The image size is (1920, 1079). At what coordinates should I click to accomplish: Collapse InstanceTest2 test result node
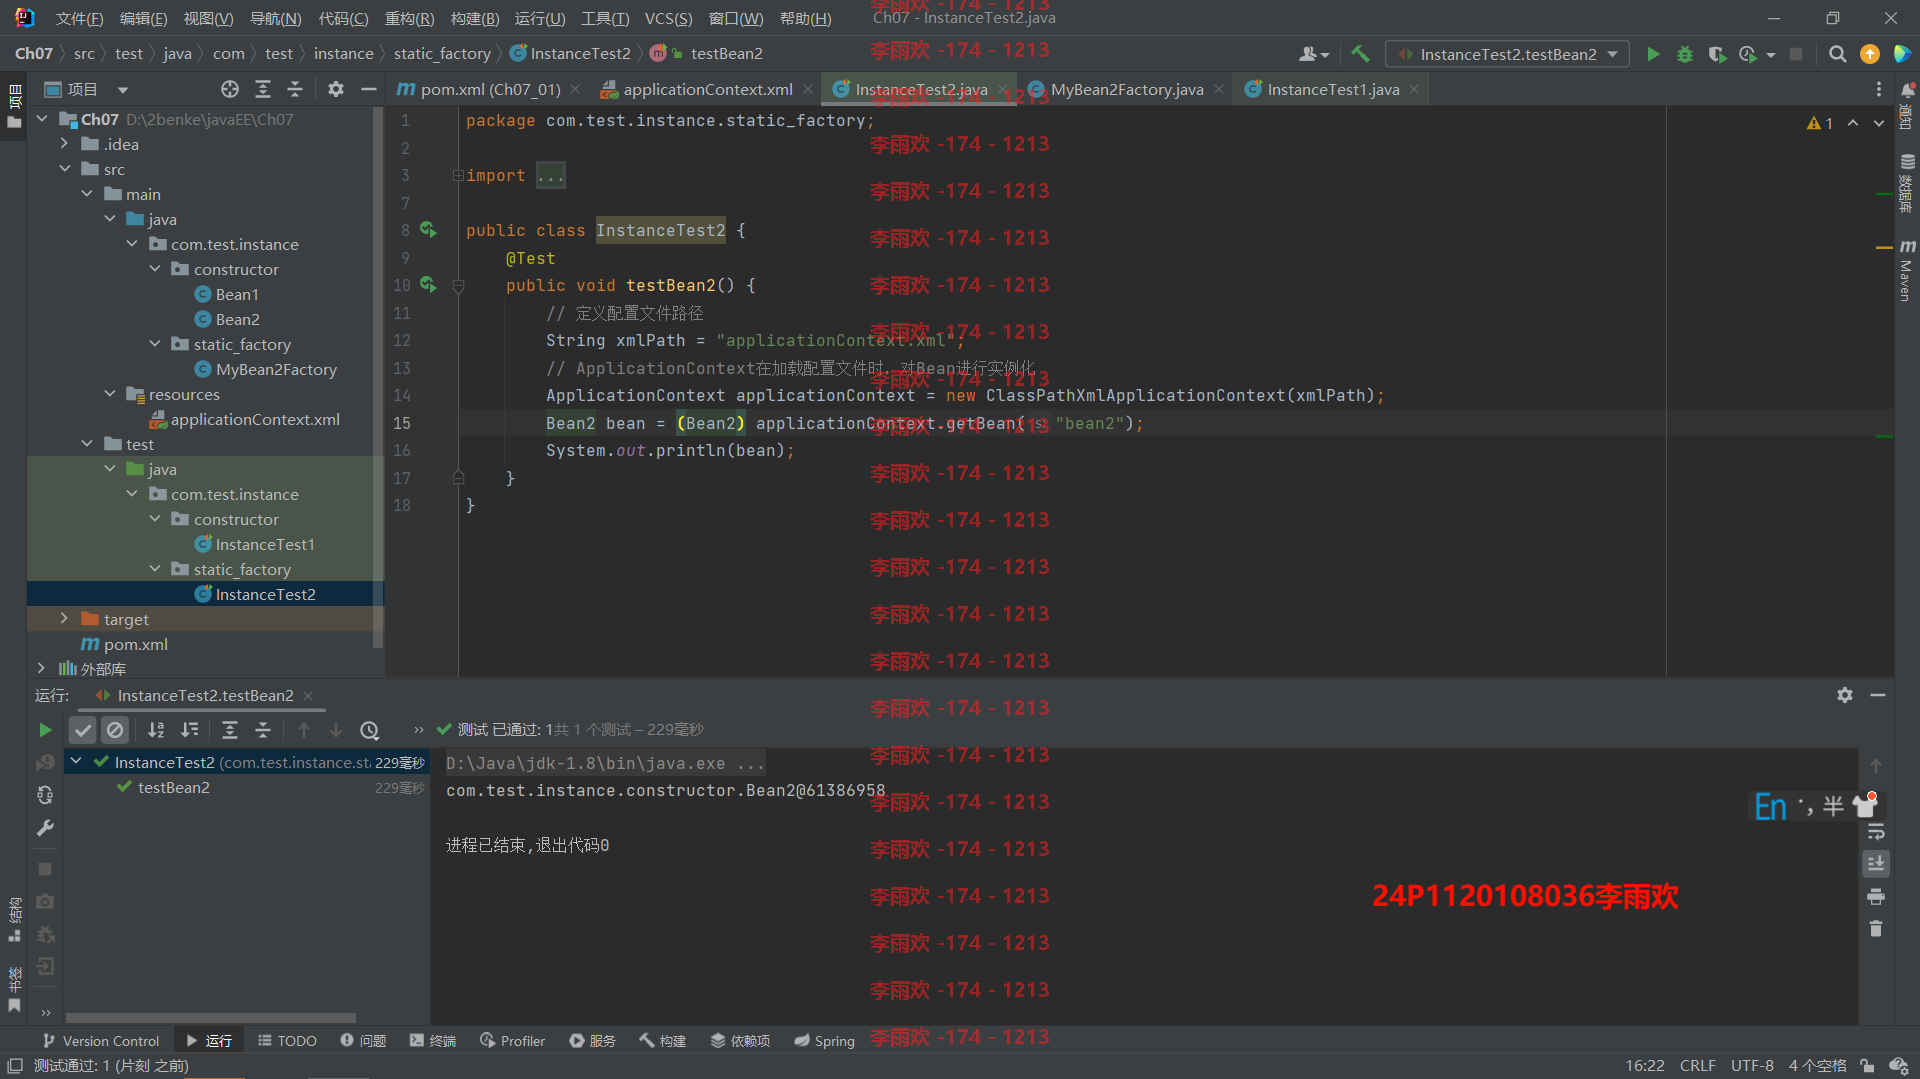(76, 762)
